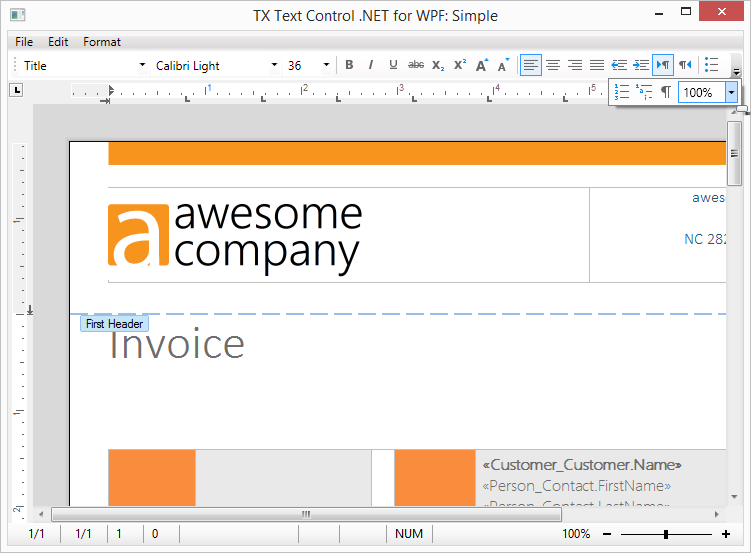
Task: Open the 100% zoom dropdown arrow
Action: click(733, 92)
